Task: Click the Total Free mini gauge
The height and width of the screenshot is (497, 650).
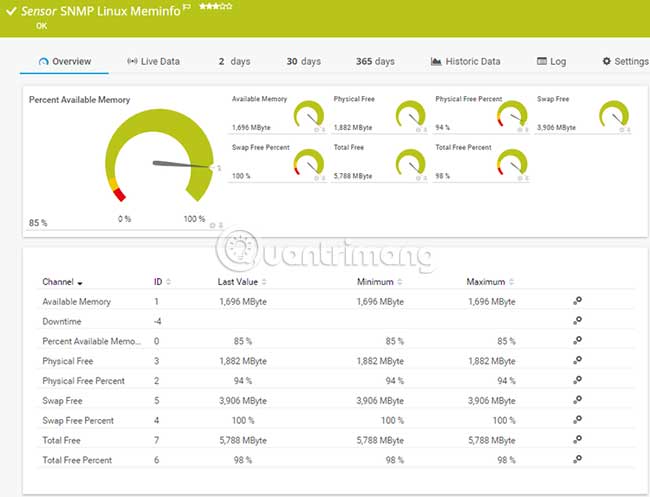Action: pos(410,162)
